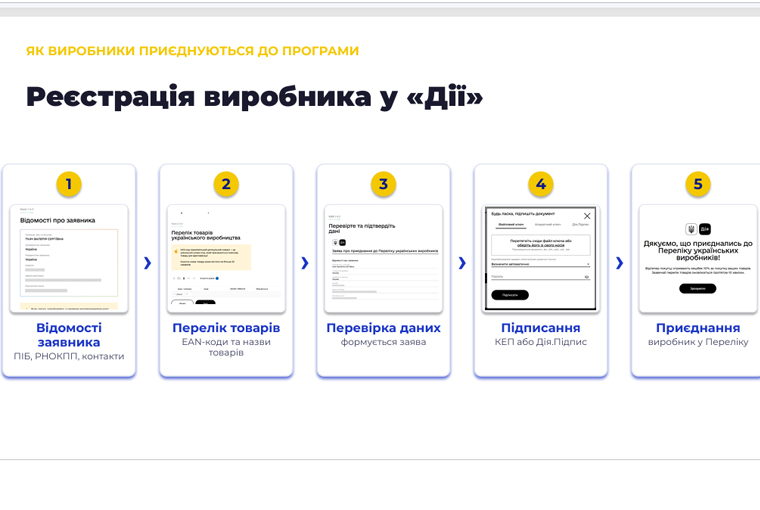Click the black sign button in step 4 dialog
Screen dimensions: 760x510
pyautogui.click(x=510, y=295)
